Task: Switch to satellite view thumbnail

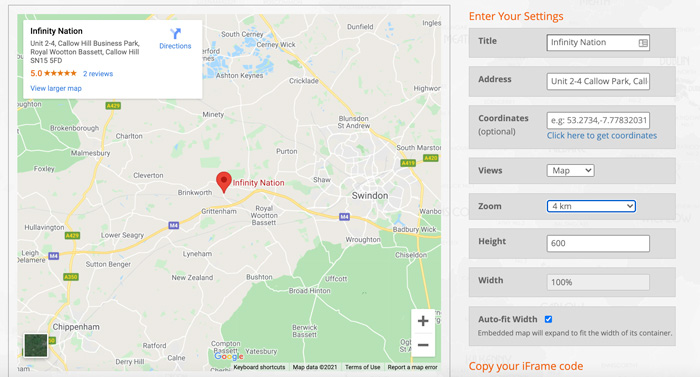Action: (36, 345)
